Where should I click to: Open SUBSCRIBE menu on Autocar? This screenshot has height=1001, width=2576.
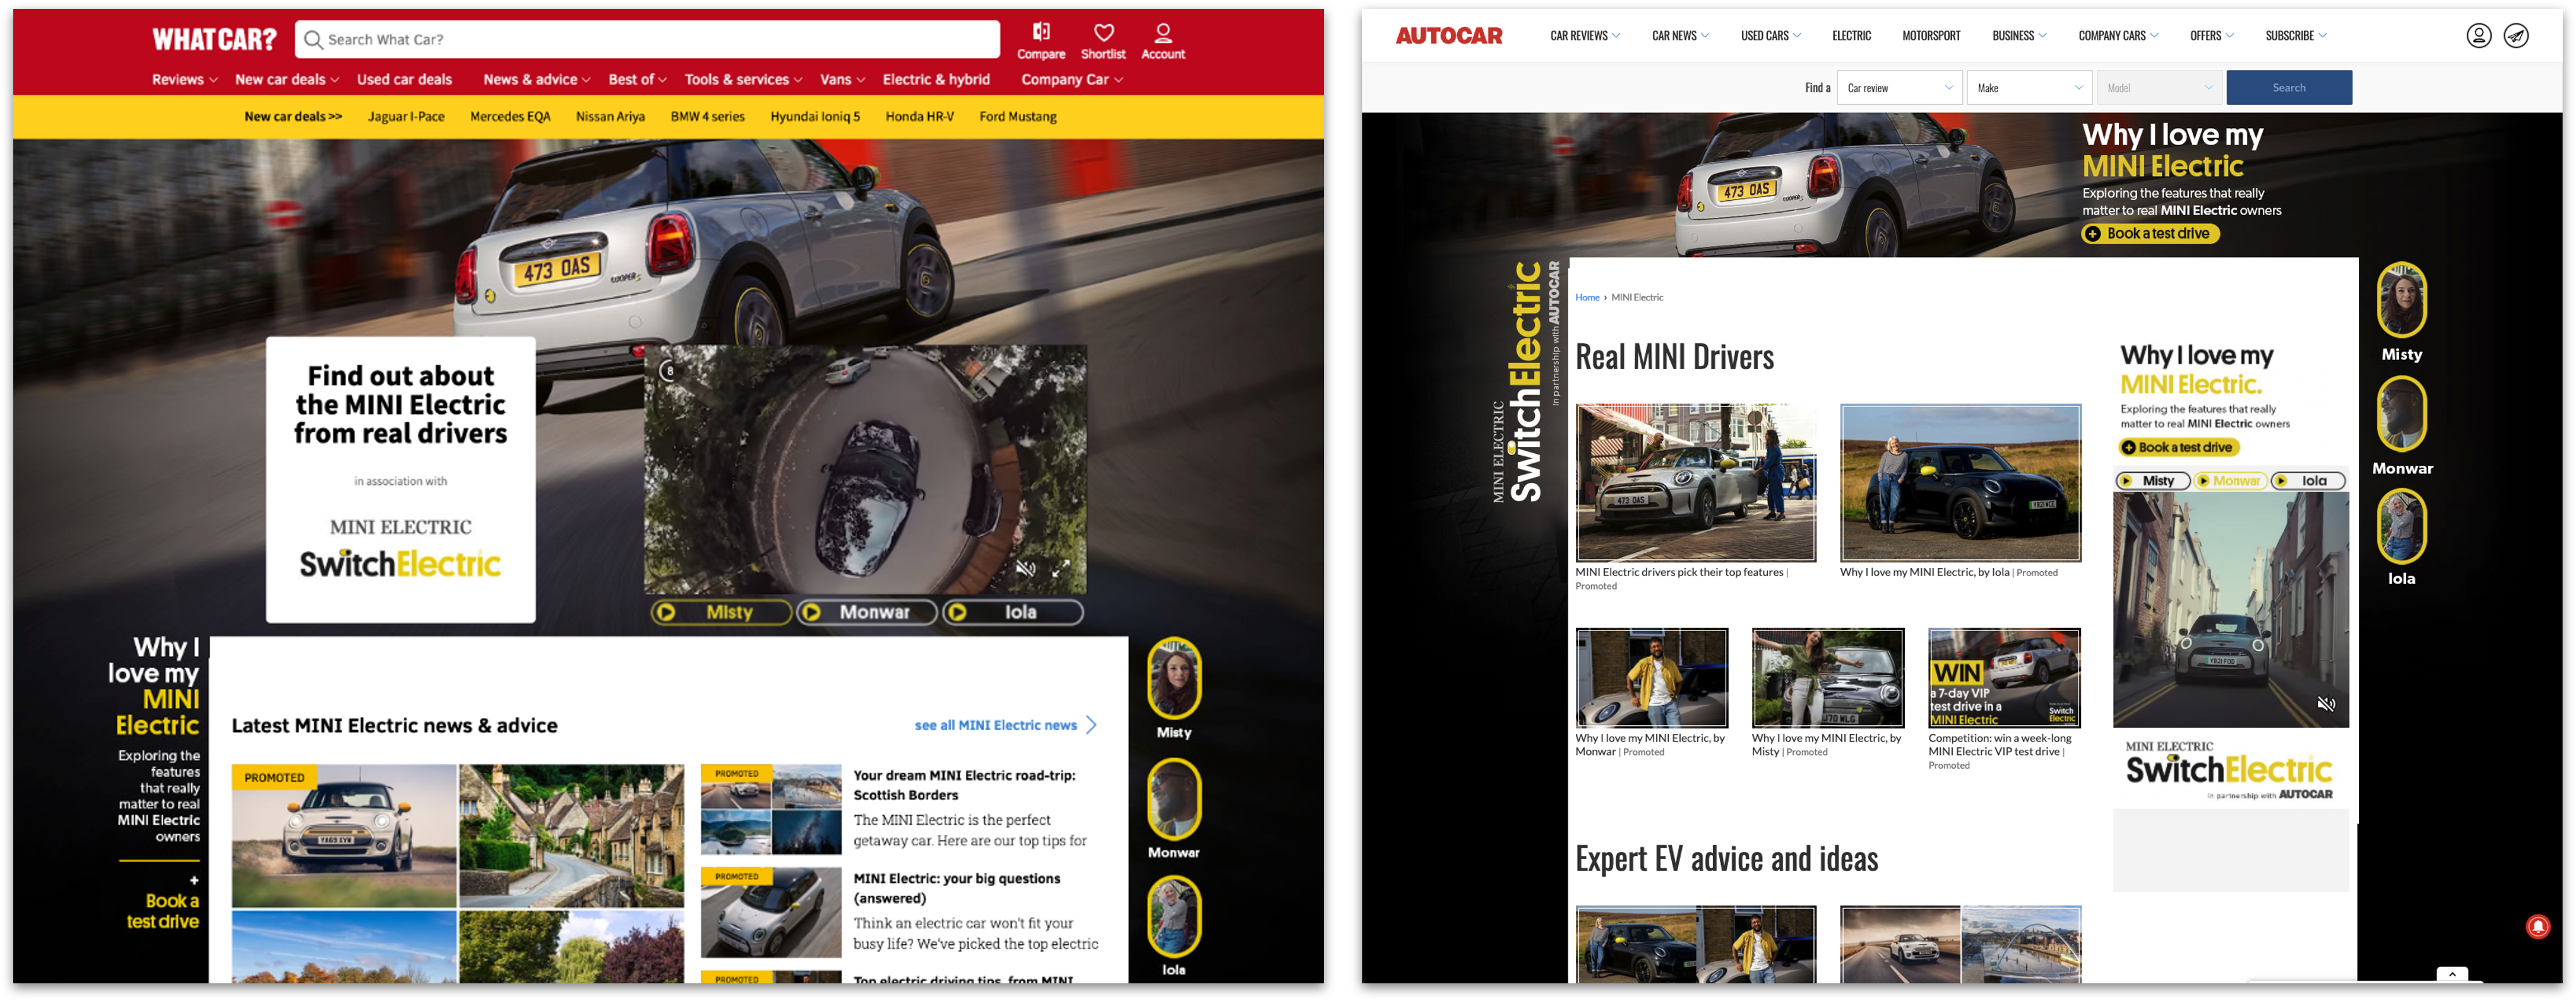click(2296, 36)
